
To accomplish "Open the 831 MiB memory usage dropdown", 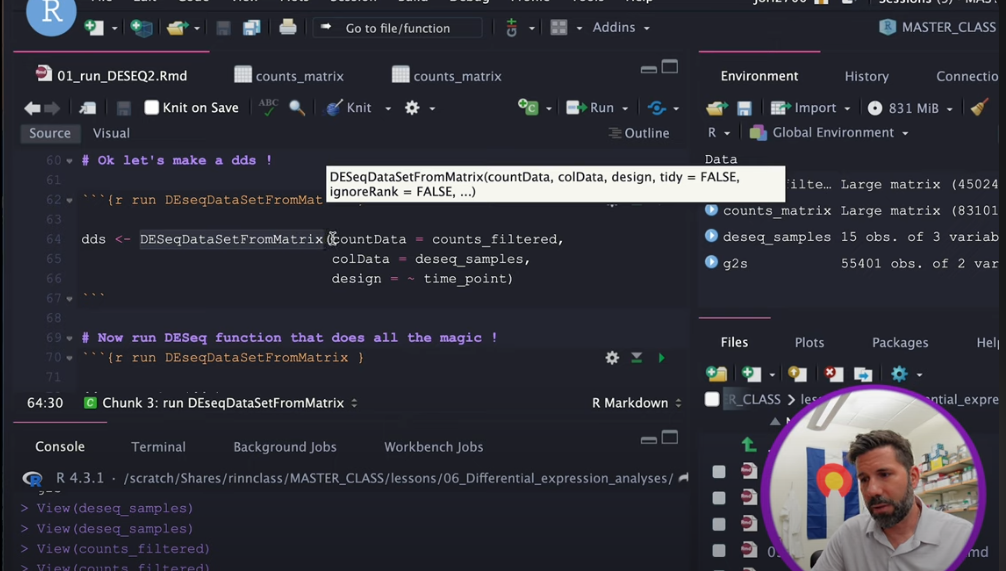I will coord(910,108).
